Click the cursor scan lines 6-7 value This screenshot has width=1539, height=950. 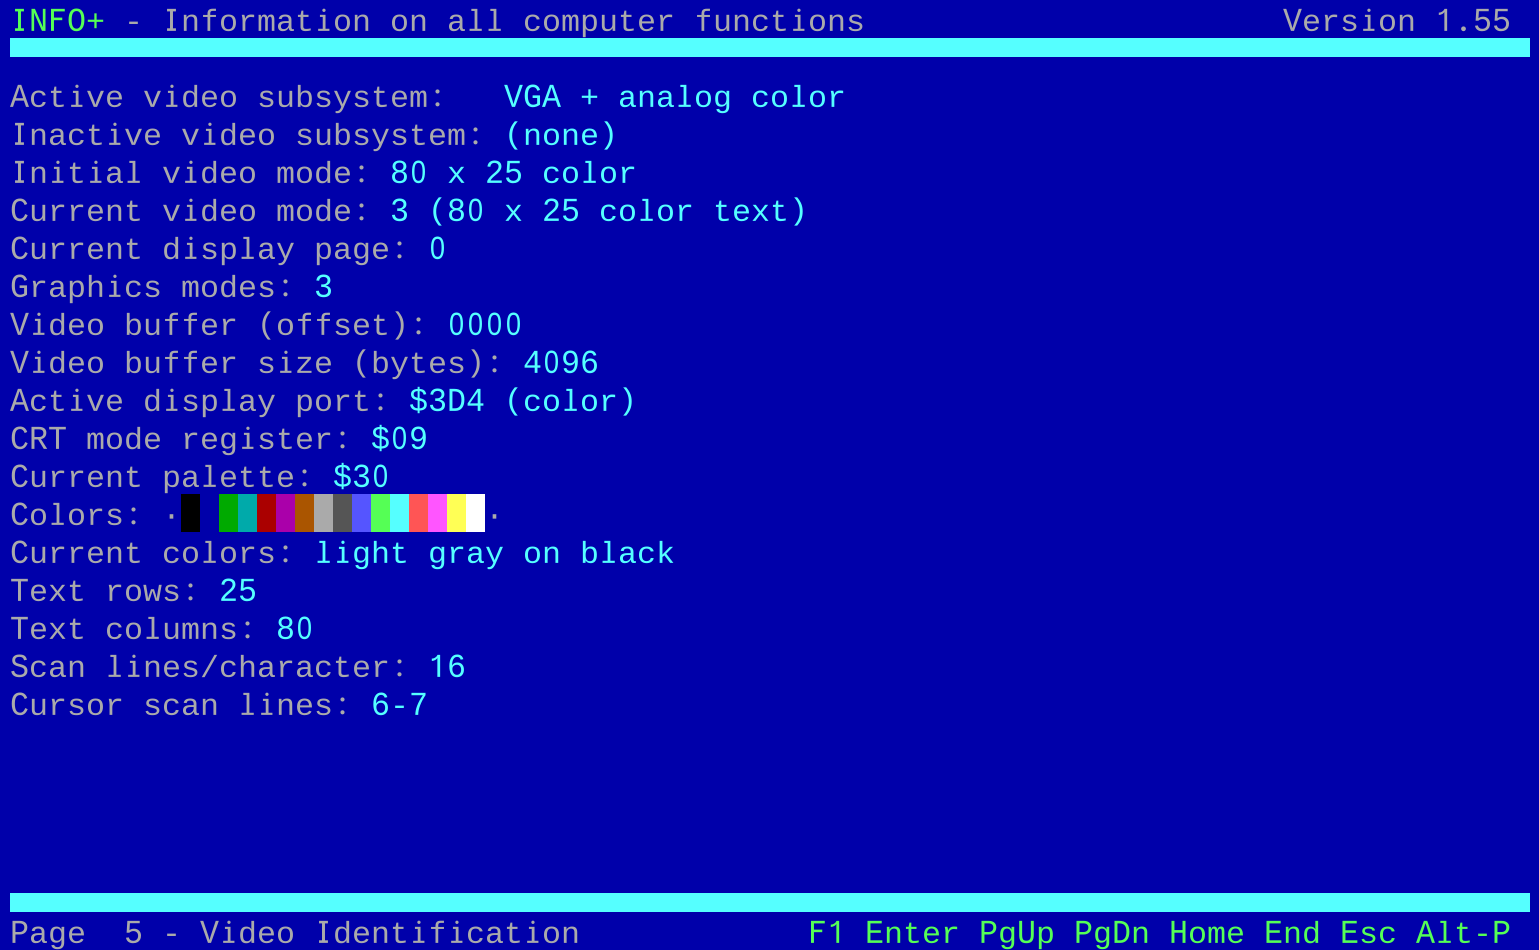tap(399, 705)
